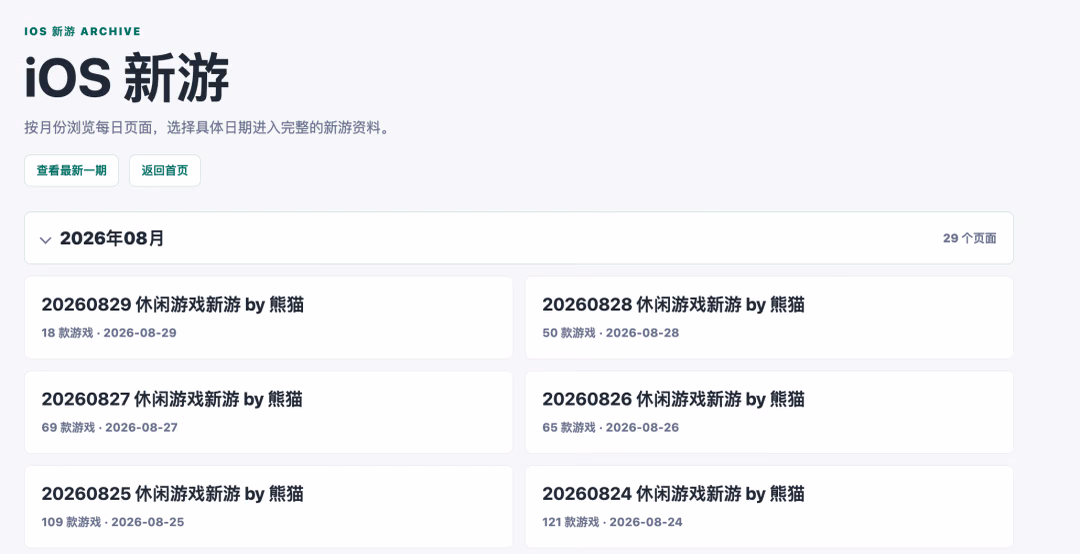Collapse the 2026年08月 section chevron
Screen dimensions: 1080x554
click(x=45, y=240)
